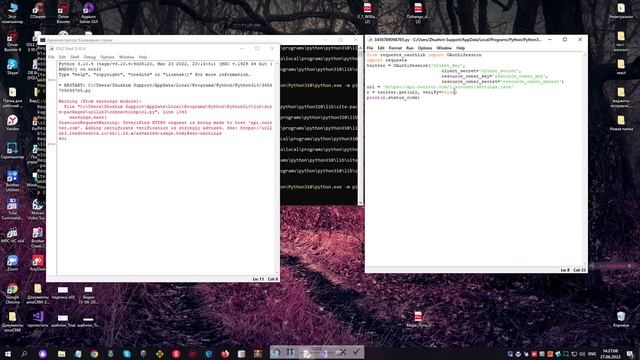The height and width of the screenshot is (360, 640).
Task: Open the Movavi Video Suite desktop icon
Action: tap(38, 209)
